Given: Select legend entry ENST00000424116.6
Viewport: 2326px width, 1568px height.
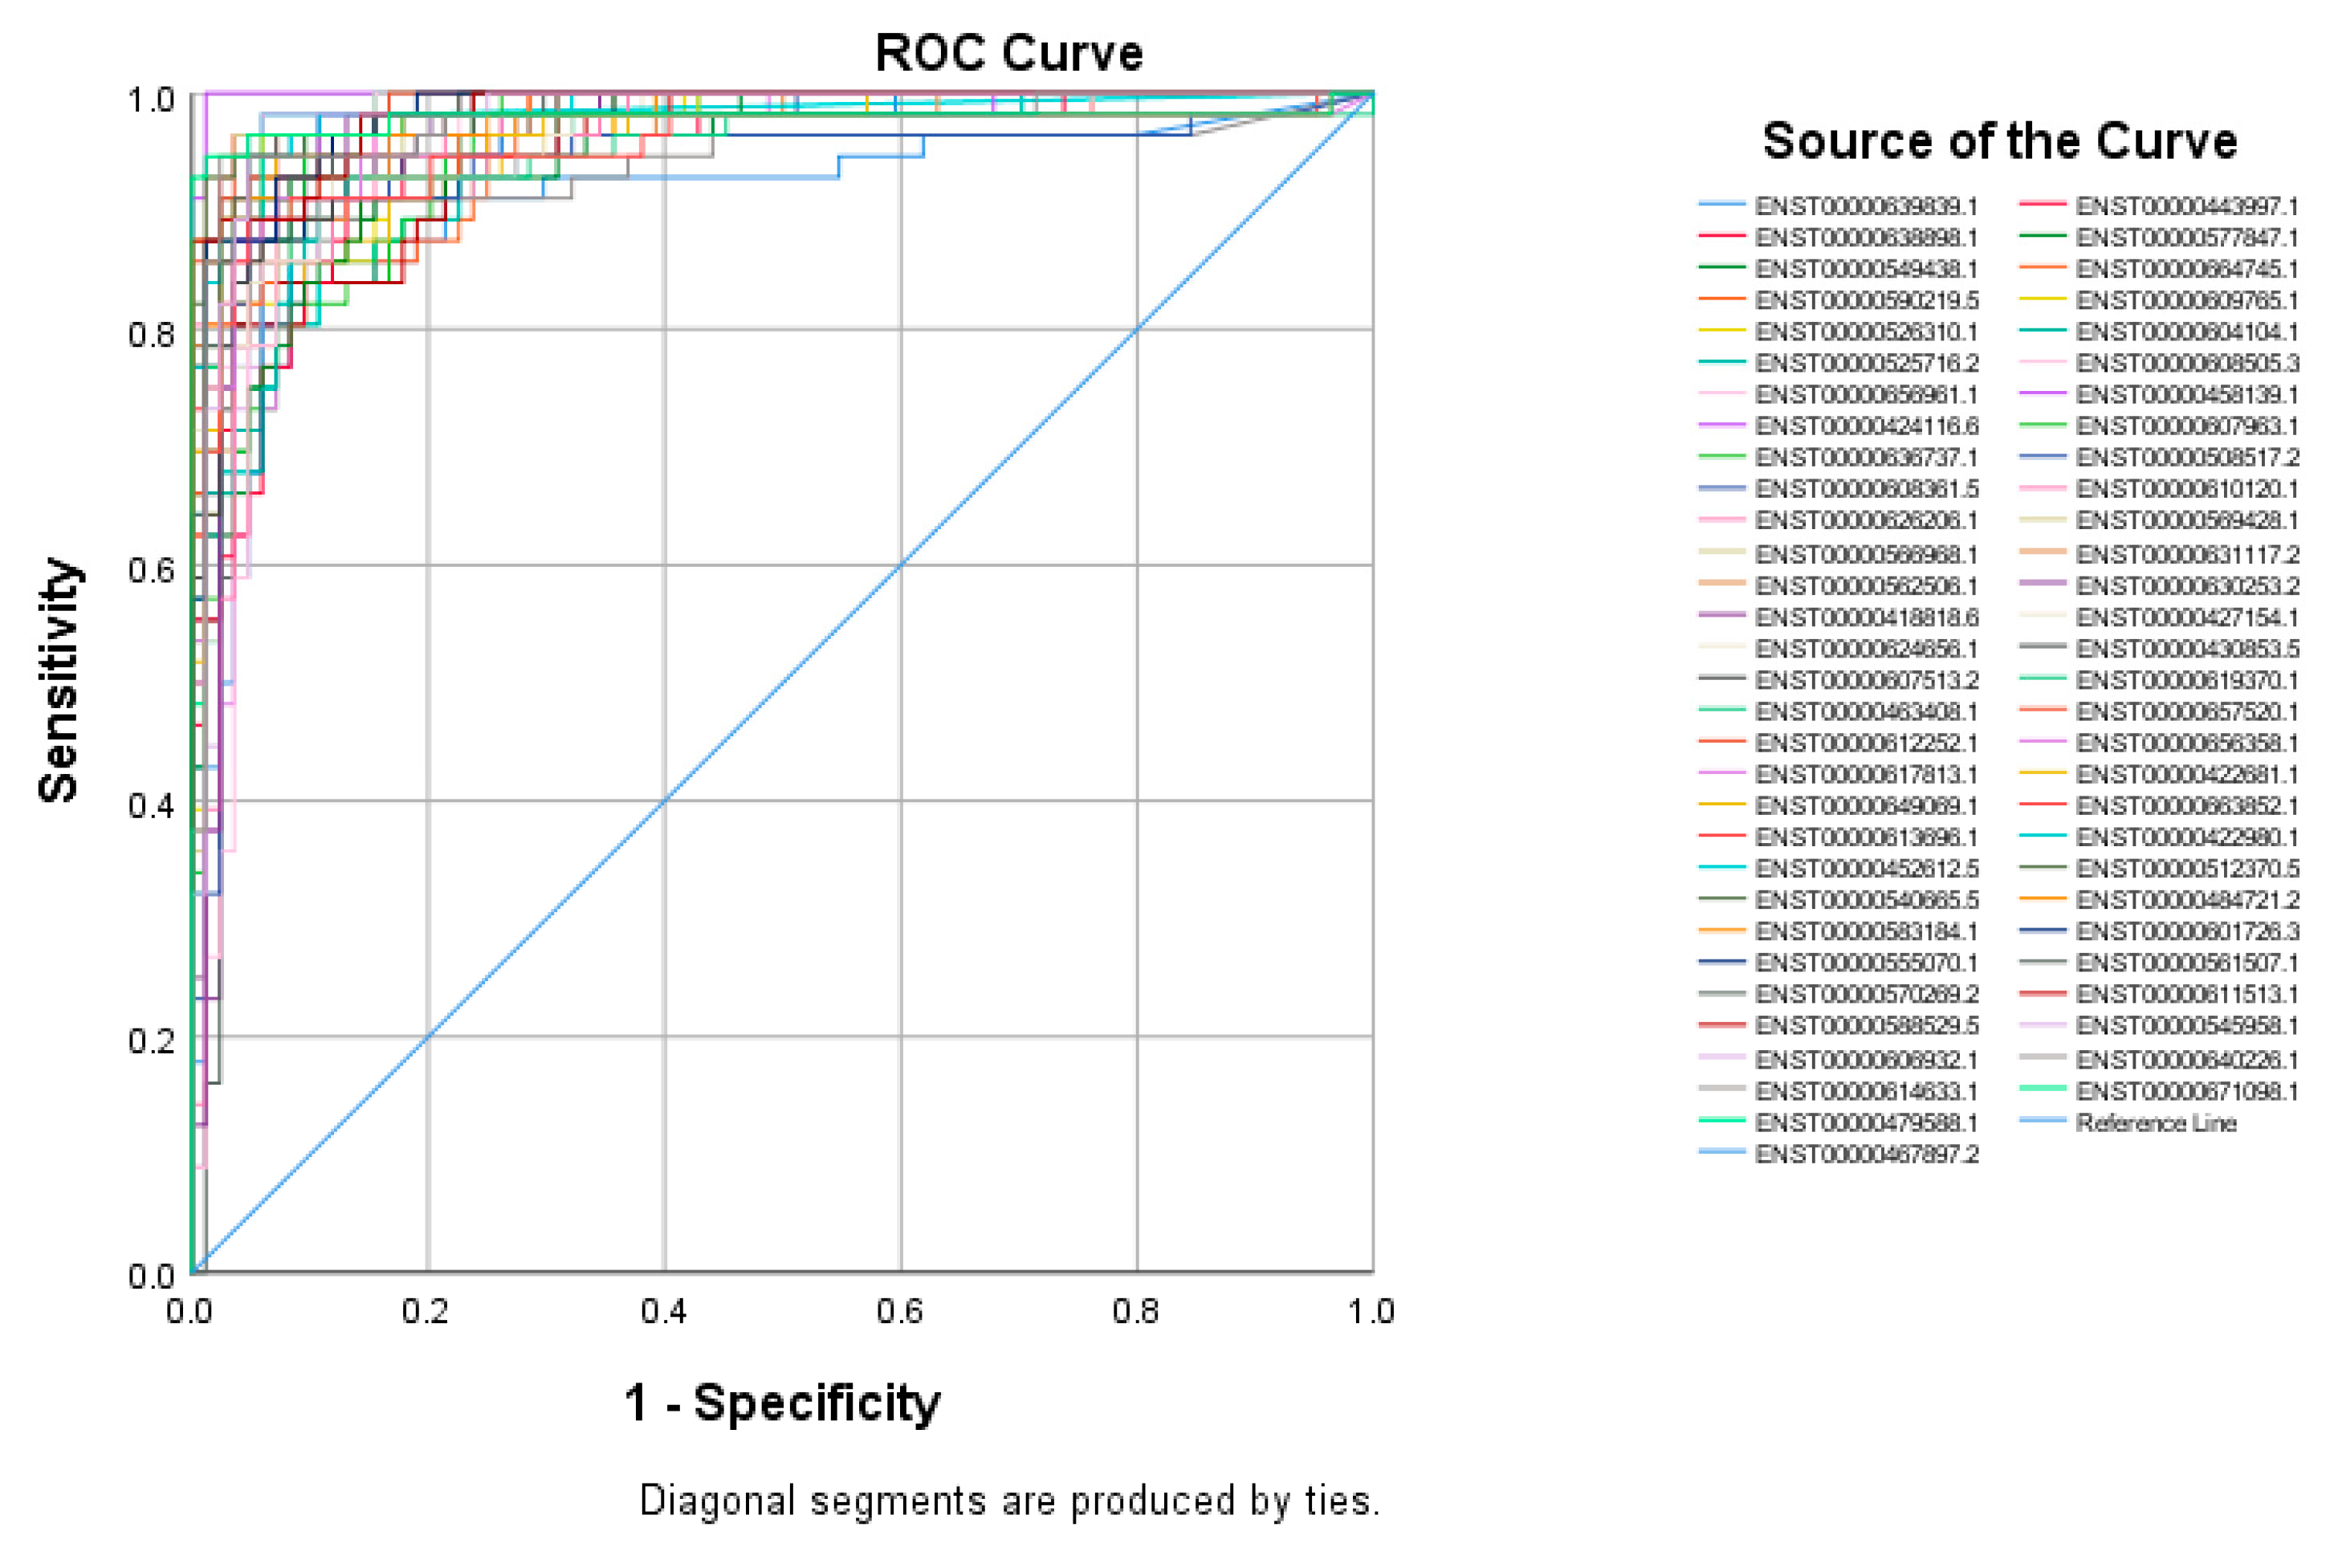Looking at the screenshot, I should [1866, 426].
